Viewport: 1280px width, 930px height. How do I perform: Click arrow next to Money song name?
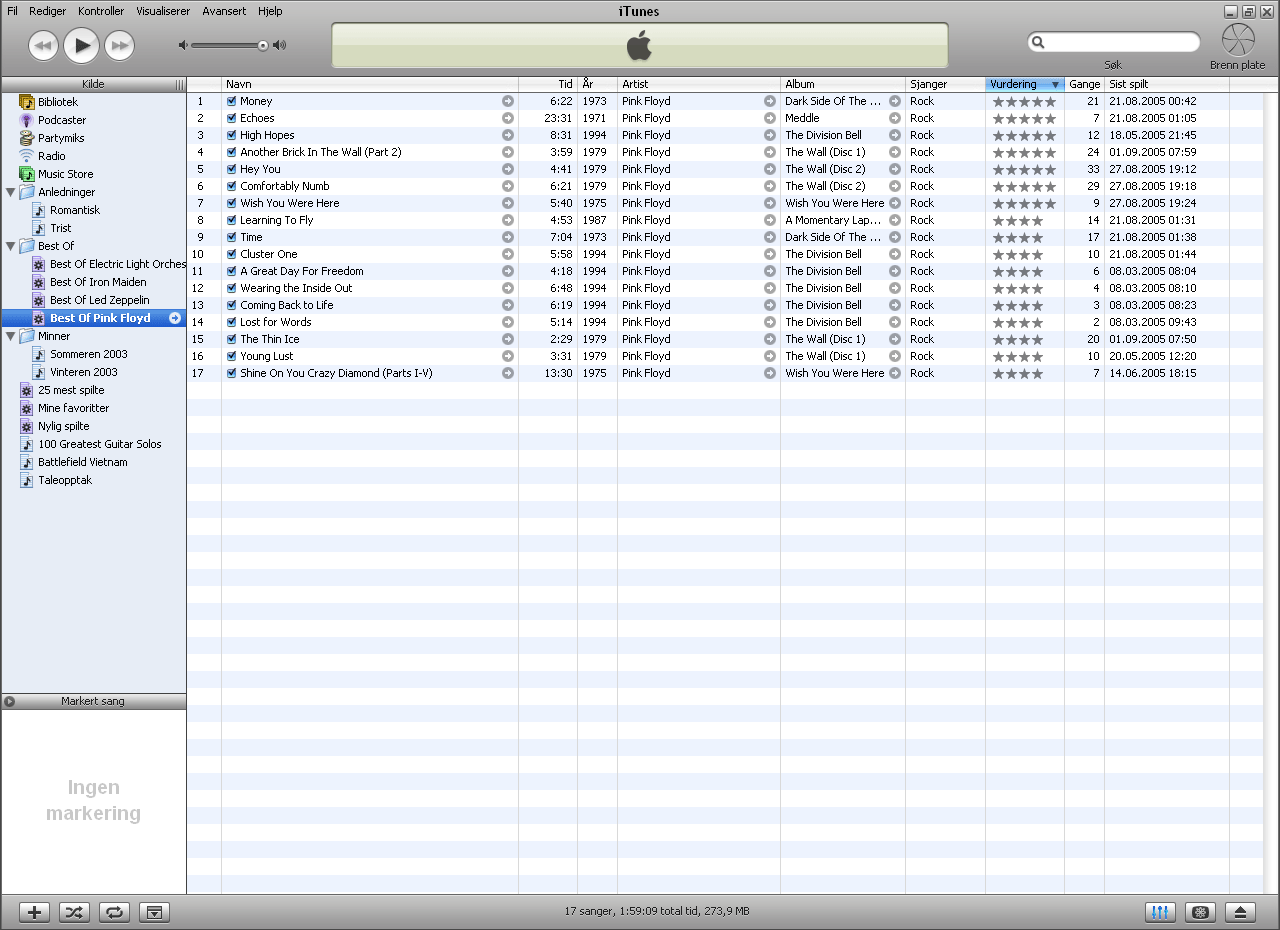[x=508, y=101]
